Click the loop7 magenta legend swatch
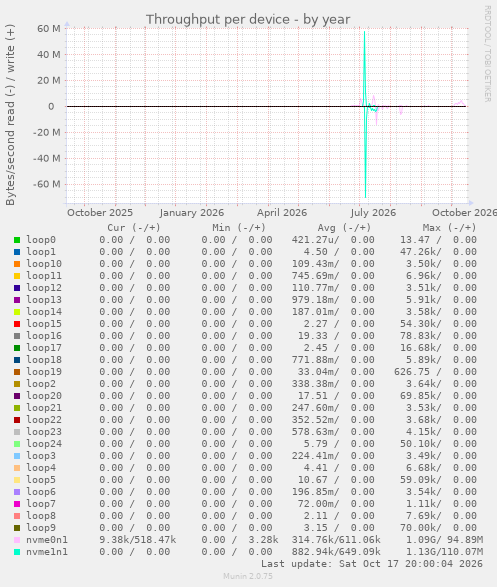The width and height of the screenshot is (497, 587). 17,504
